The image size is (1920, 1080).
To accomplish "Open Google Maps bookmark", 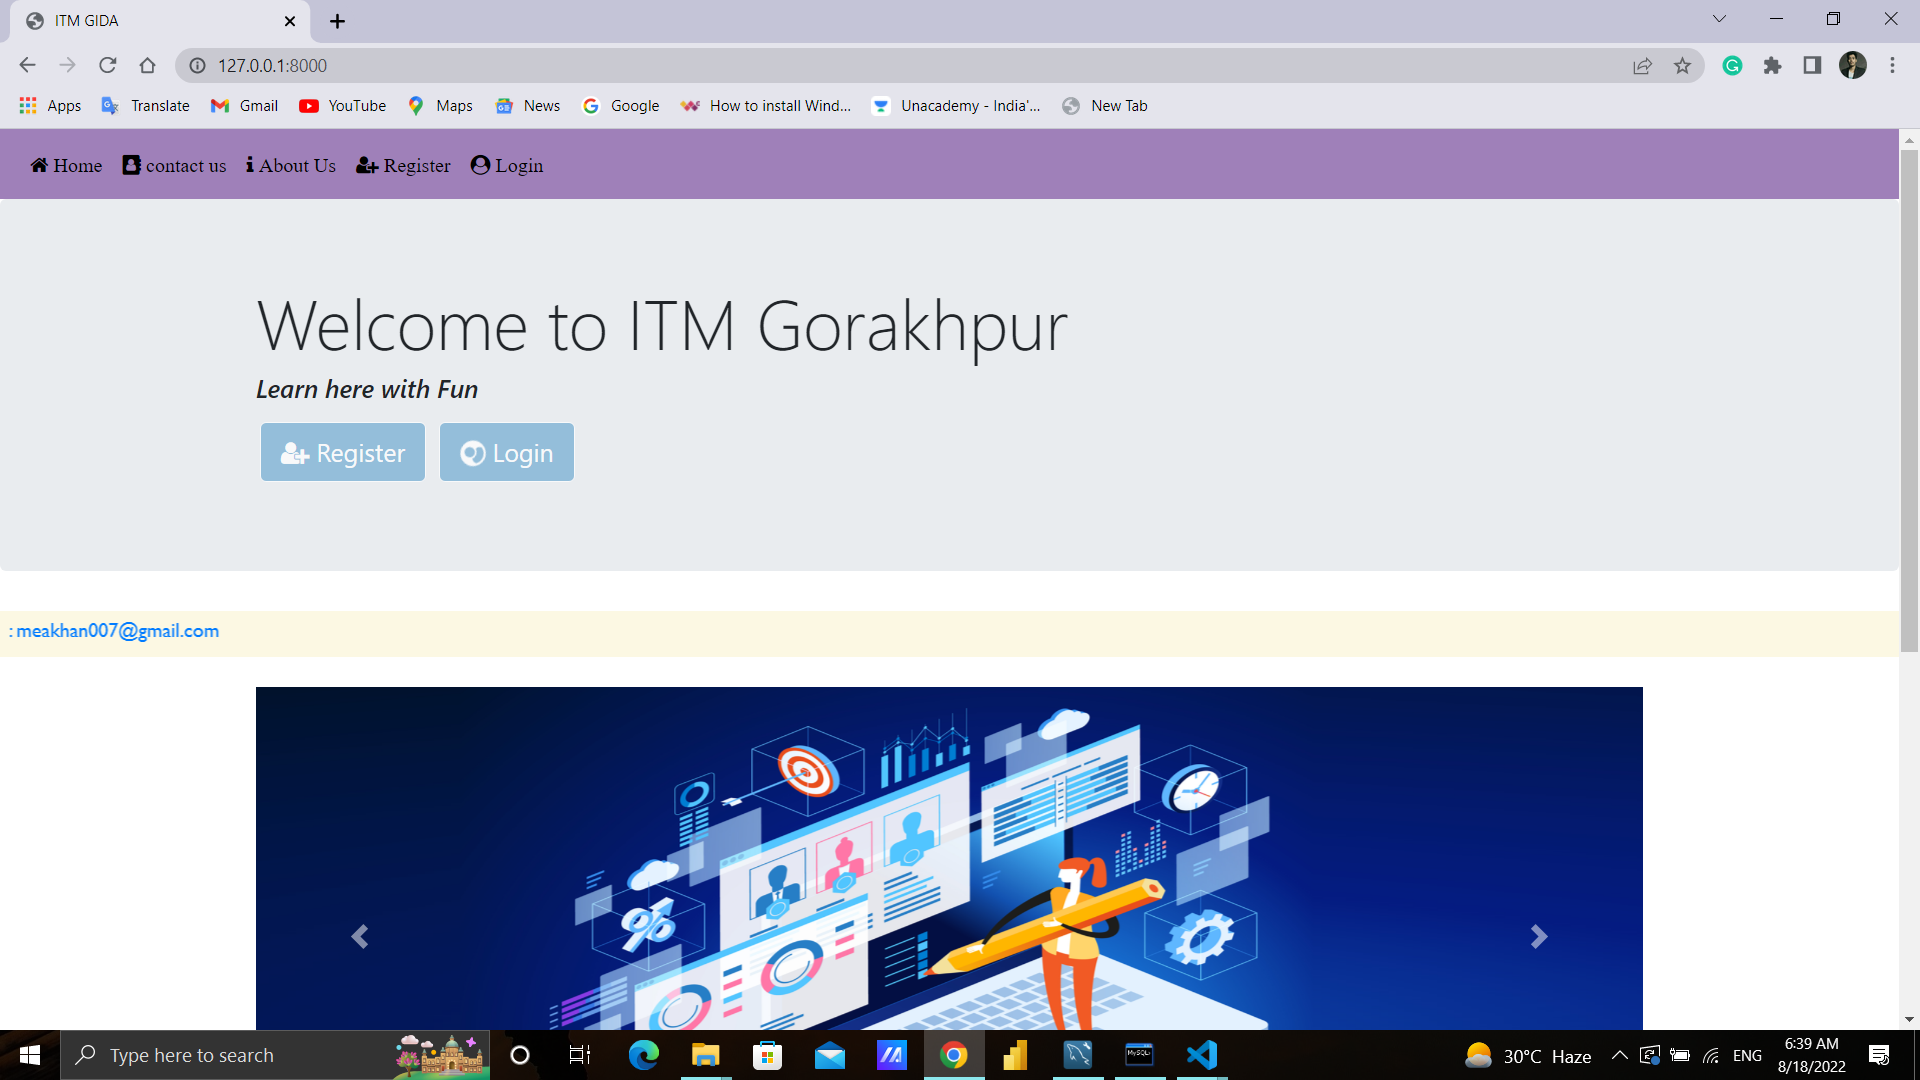I will (439, 105).
